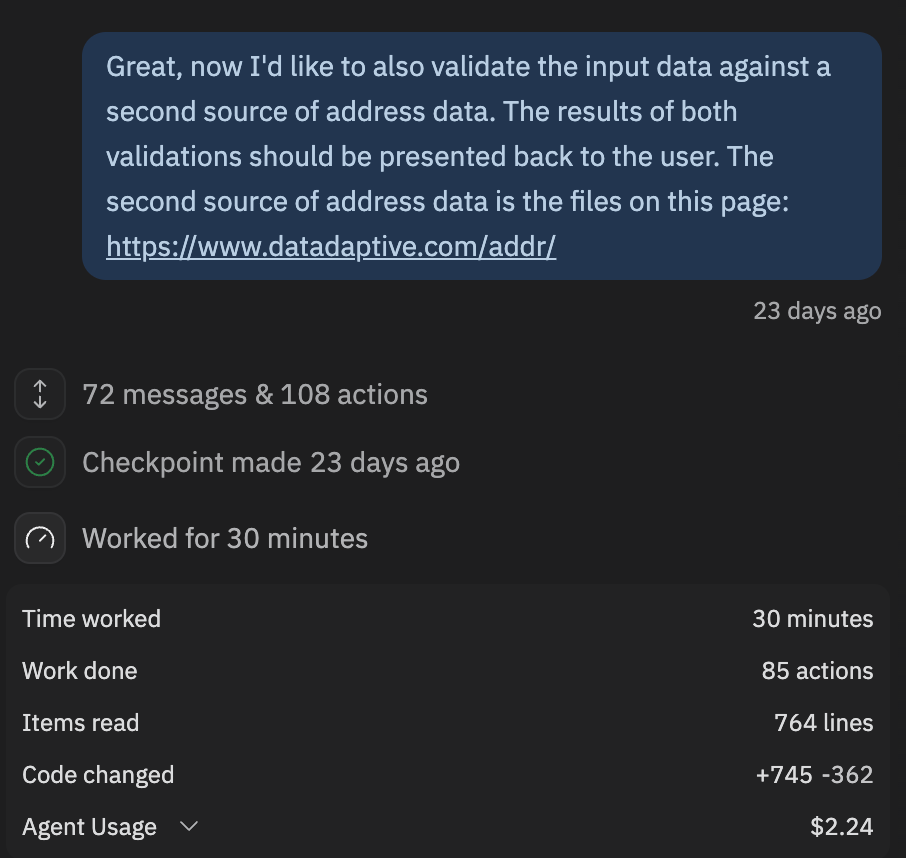906x858 pixels.
Task: Click the 'Time worked' row label
Action: coord(91,619)
